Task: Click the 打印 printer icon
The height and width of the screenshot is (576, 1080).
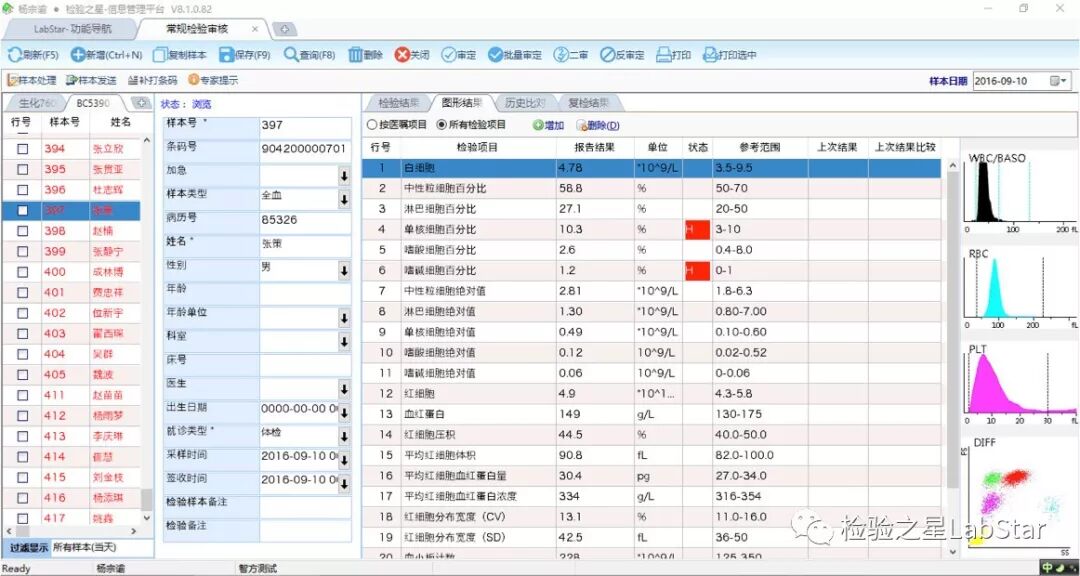Action: (x=663, y=55)
